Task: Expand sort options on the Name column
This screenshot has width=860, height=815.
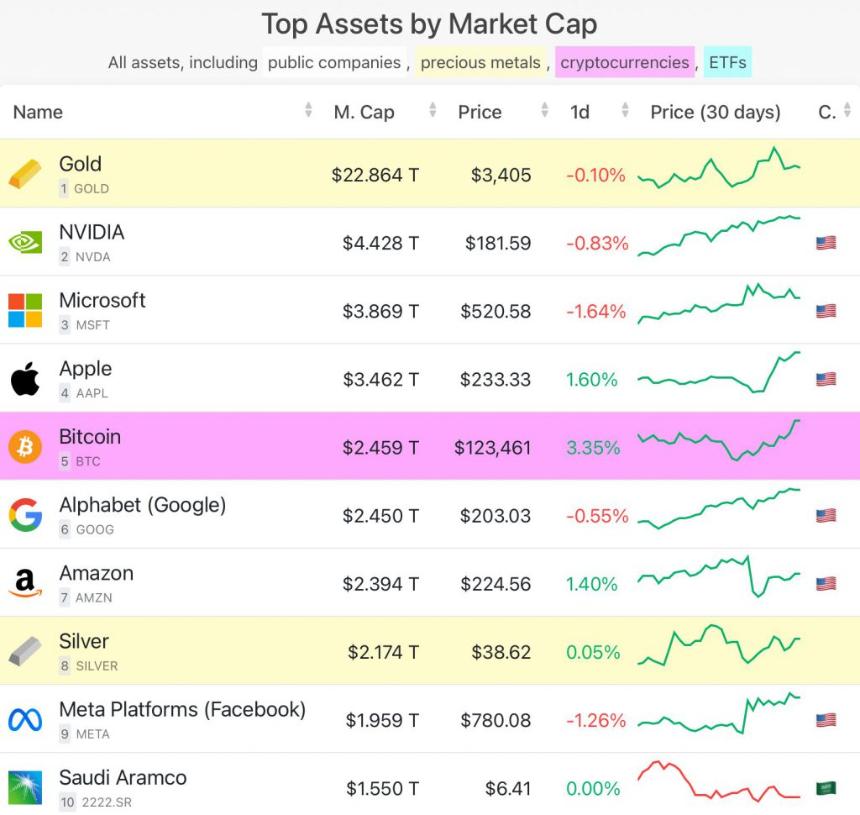Action: [x=308, y=112]
